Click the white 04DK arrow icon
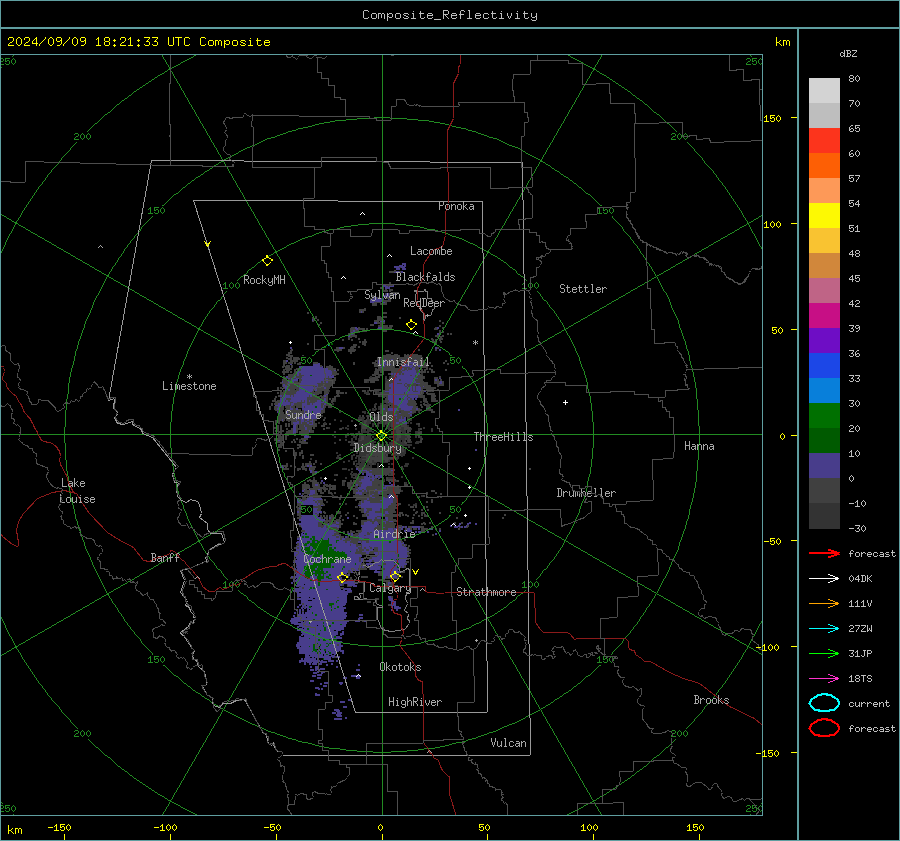Viewport: 900px width, 841px height. coord(824,578)
